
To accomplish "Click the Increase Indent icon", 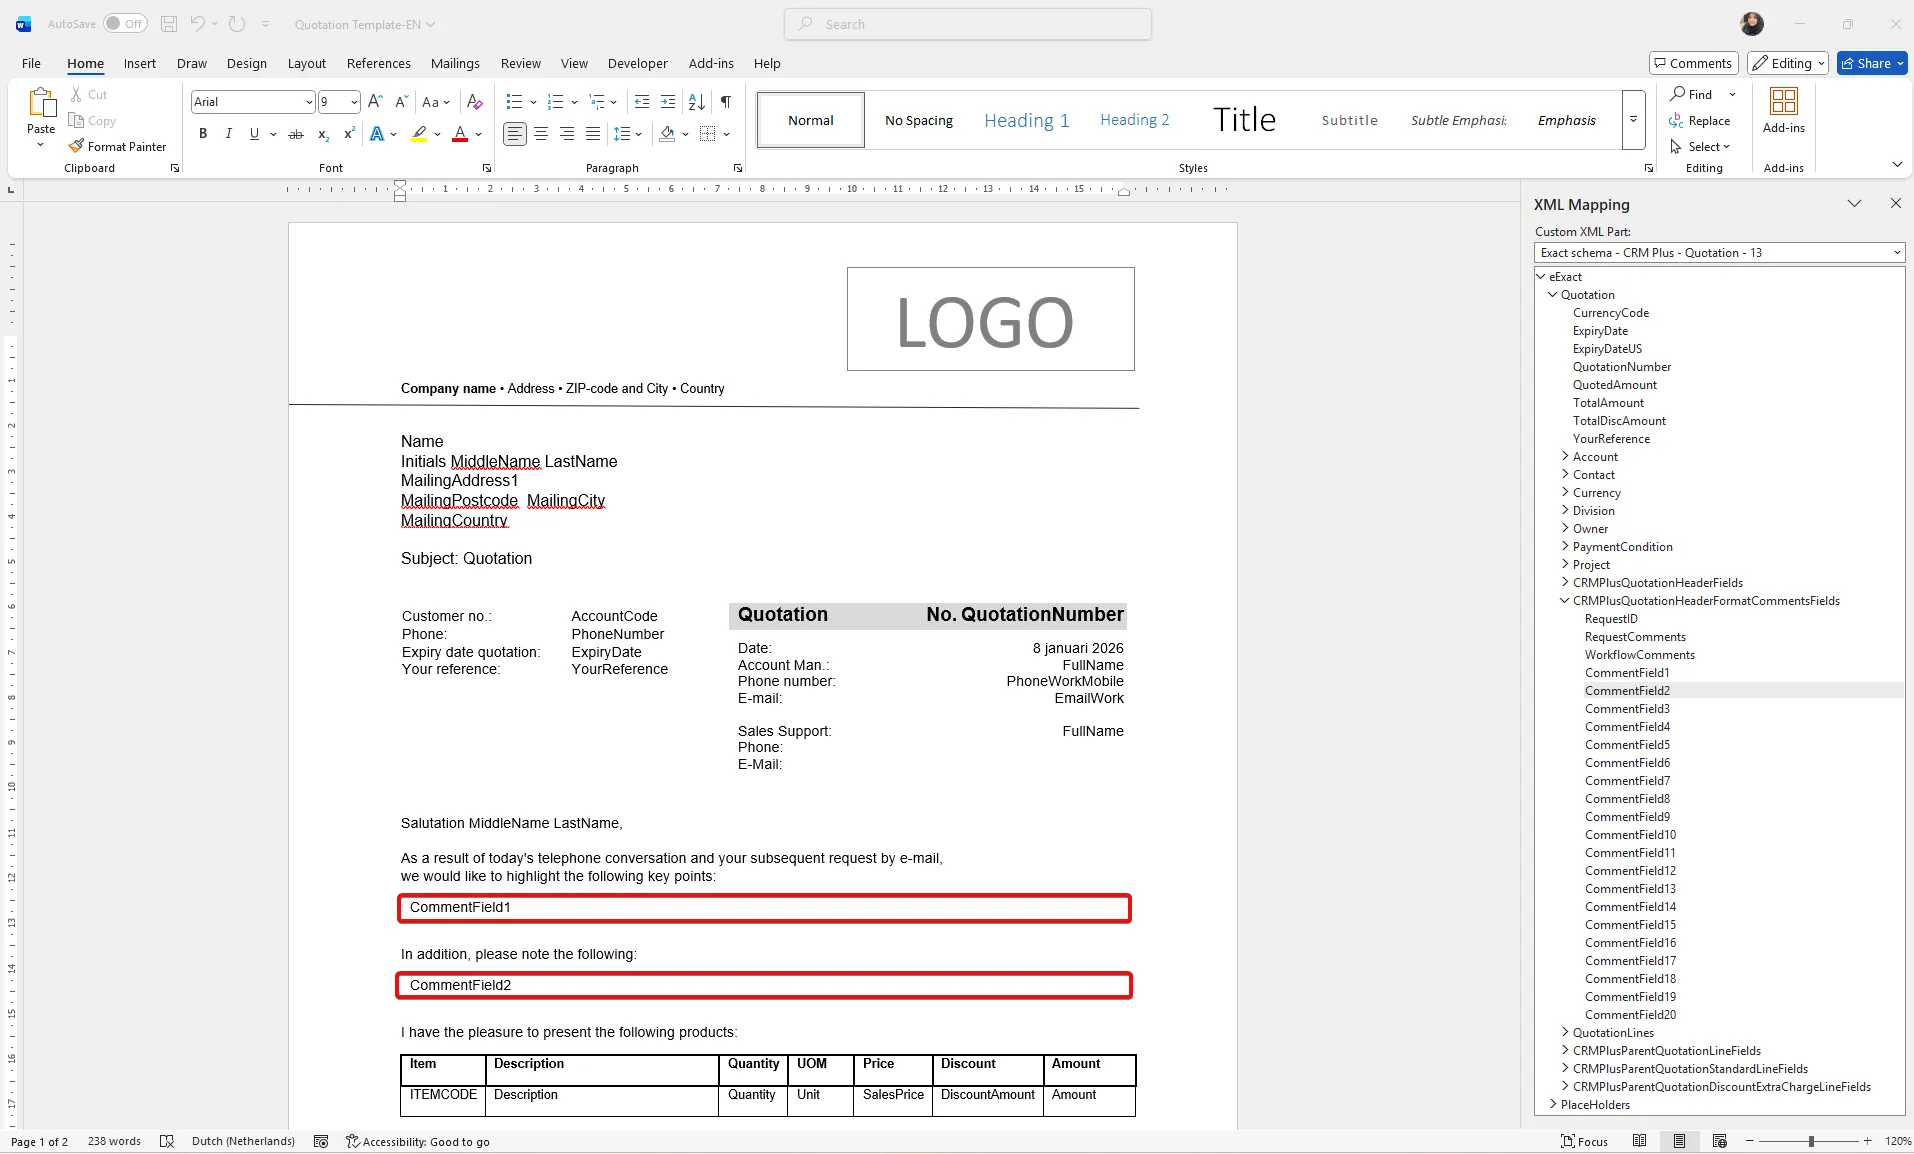I will pyautogui.click(x=668, y=102).
